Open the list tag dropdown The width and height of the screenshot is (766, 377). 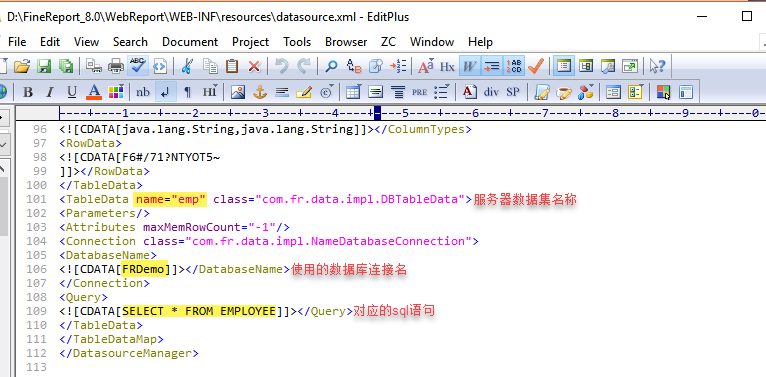pos(441,92)
